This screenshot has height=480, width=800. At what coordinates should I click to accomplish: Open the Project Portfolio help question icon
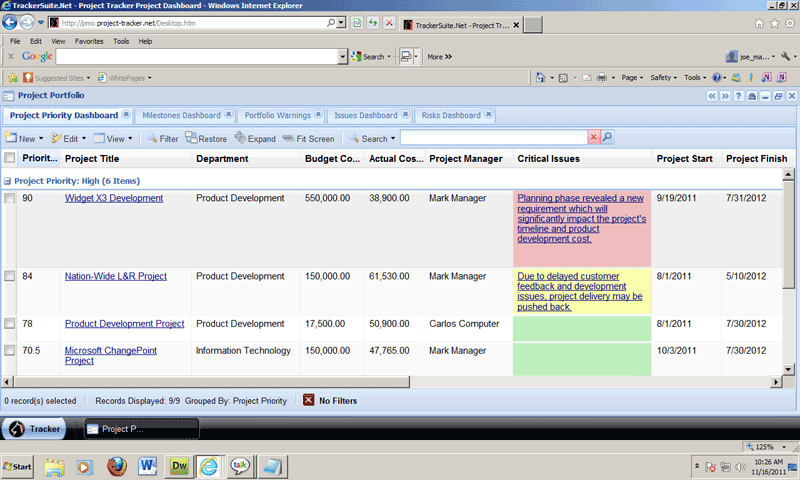(738, 96)
